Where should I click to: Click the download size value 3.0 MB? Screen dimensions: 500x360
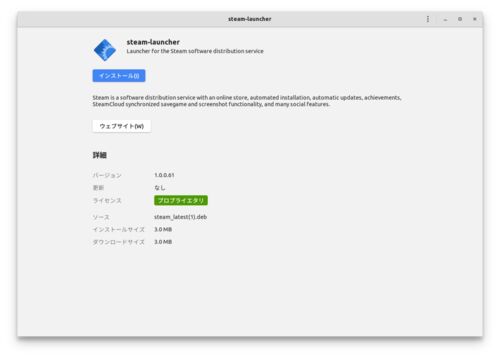[x=163, y=242]
